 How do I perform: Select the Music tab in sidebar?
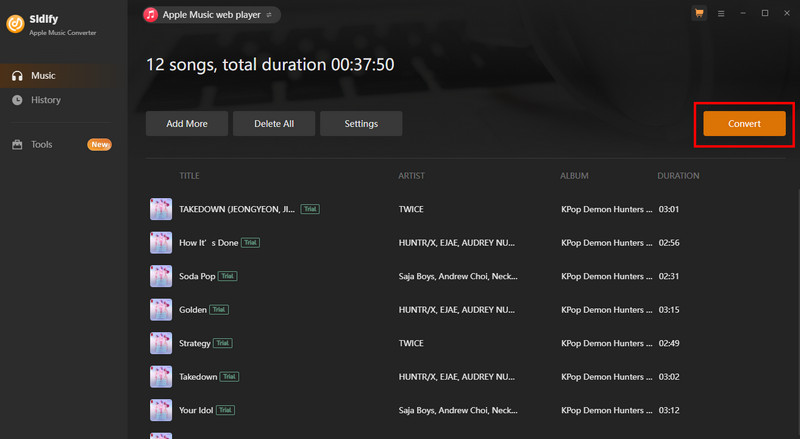[43, 75]
